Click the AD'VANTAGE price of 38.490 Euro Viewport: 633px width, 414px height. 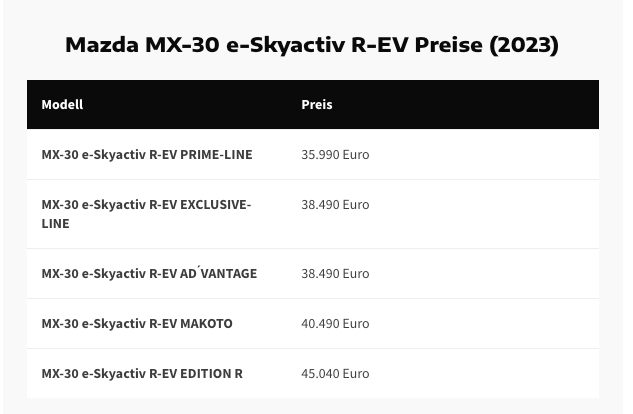coord(335,274)
